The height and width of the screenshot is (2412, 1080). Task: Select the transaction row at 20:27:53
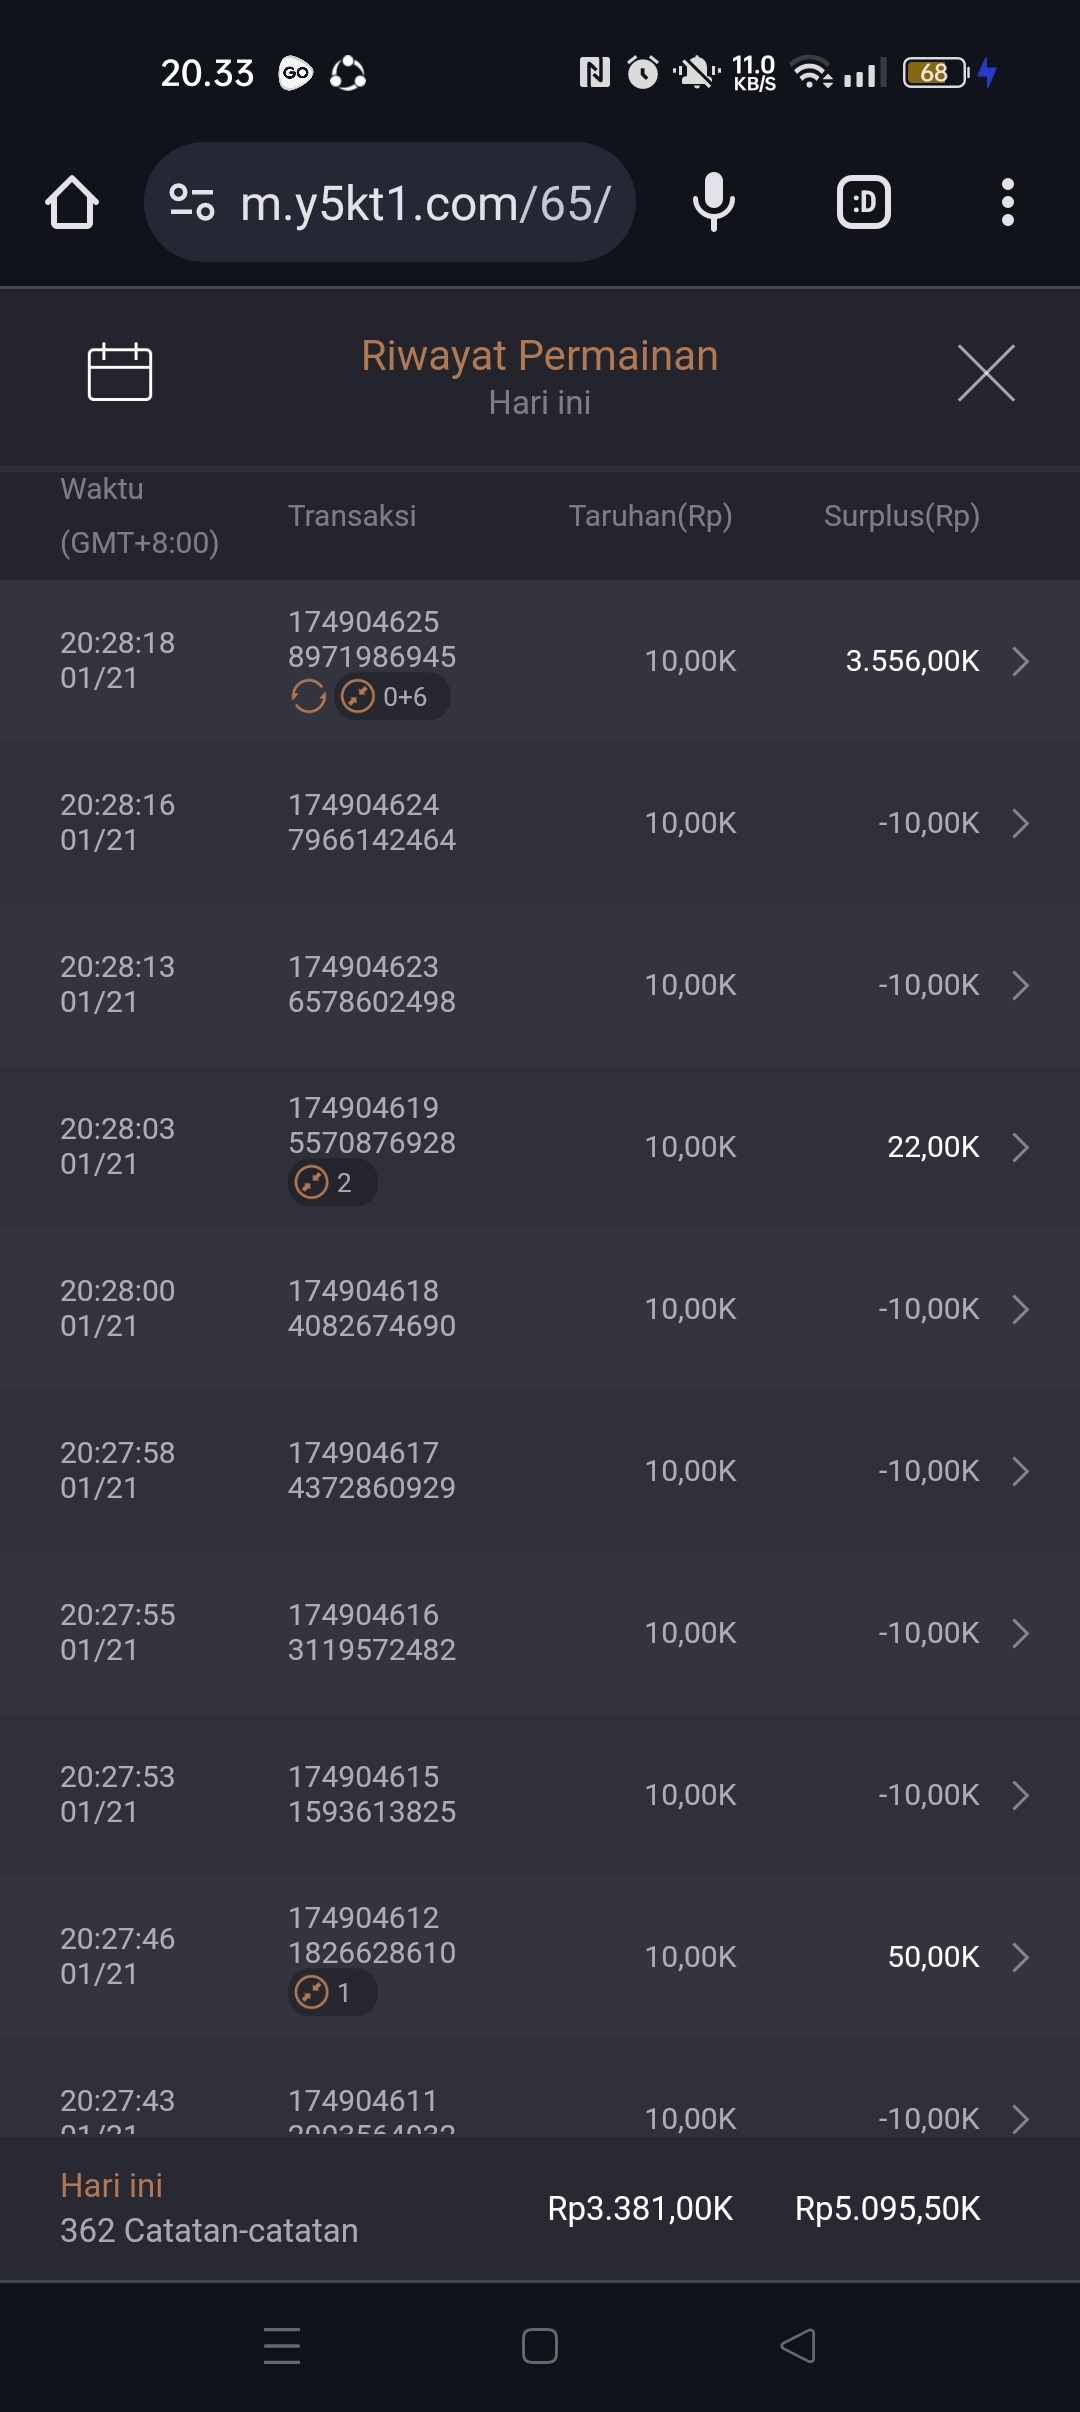click(x=540, y=1795)
